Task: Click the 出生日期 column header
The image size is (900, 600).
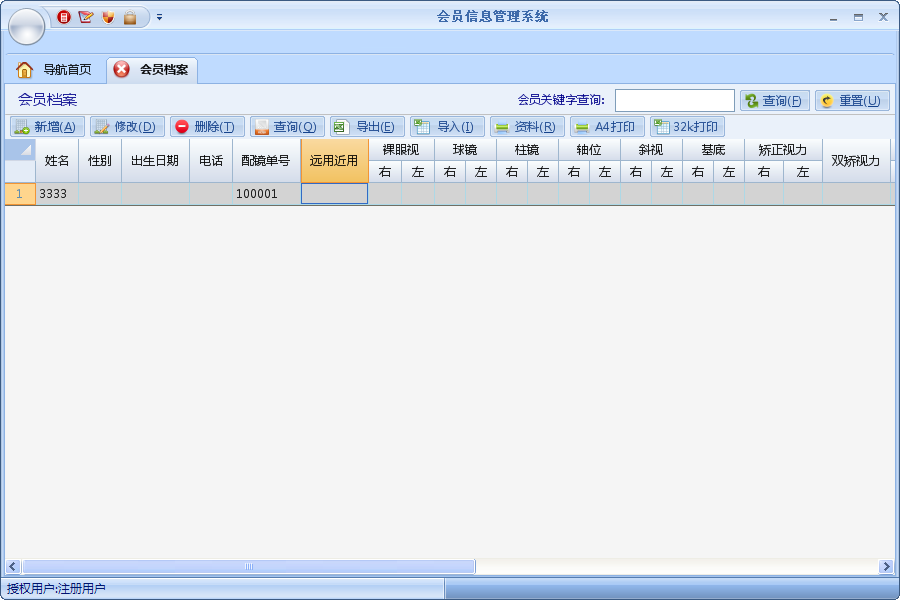Action: [155, 161]
